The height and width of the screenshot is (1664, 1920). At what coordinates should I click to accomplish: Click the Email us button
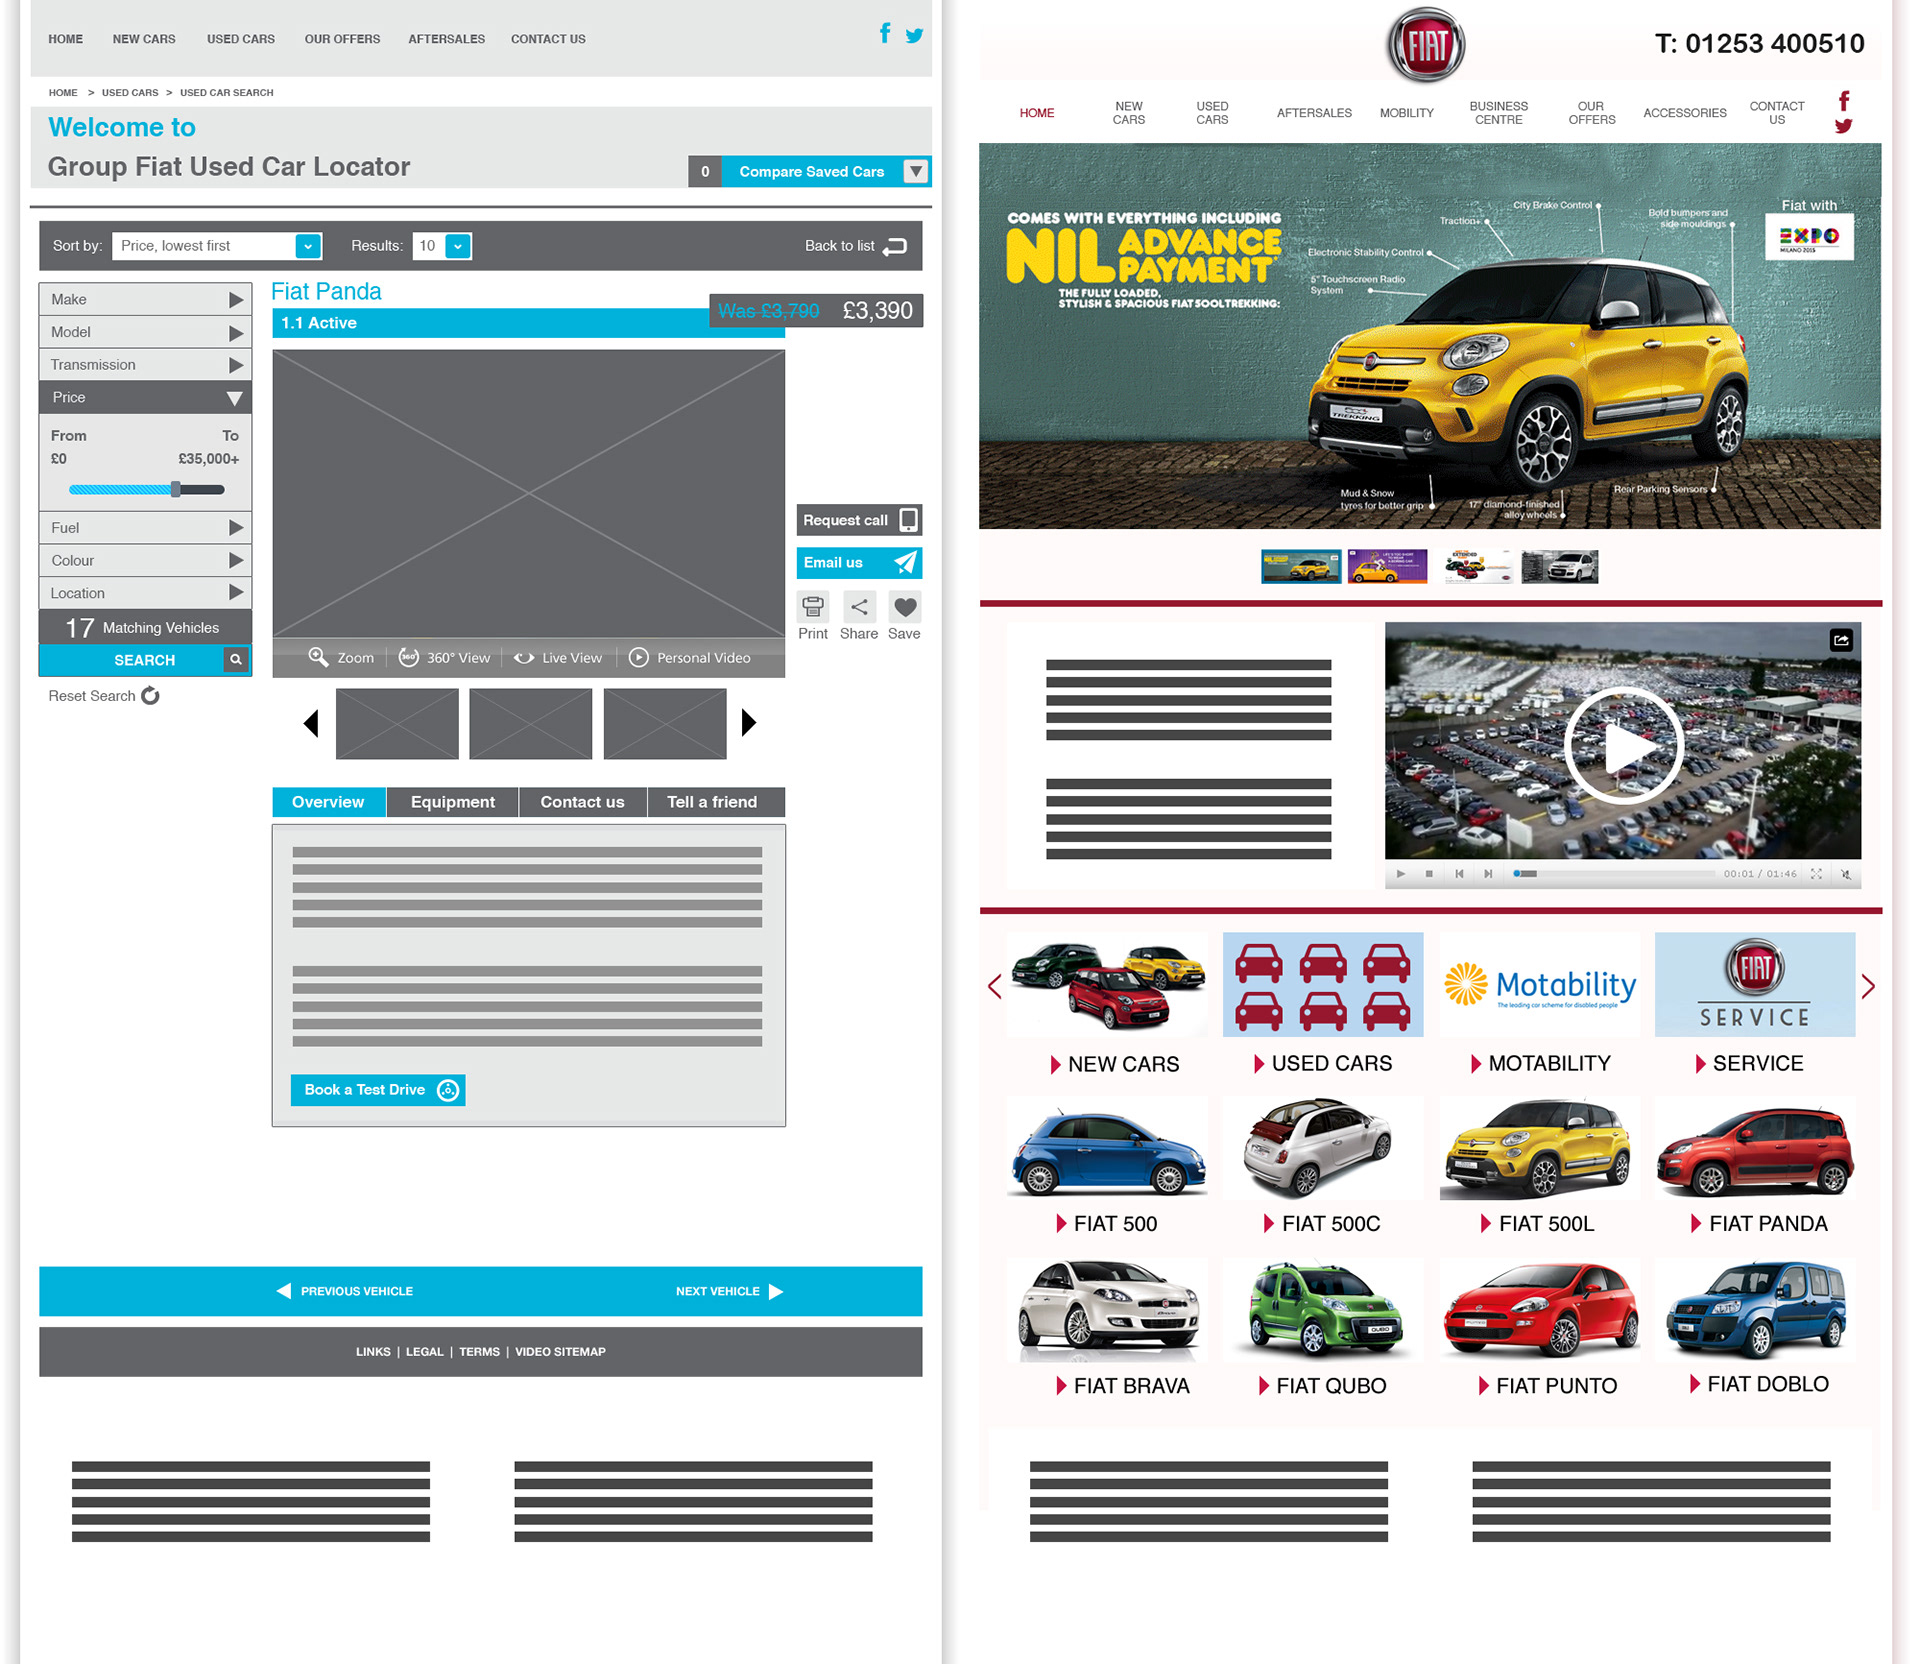pos(859,563)
